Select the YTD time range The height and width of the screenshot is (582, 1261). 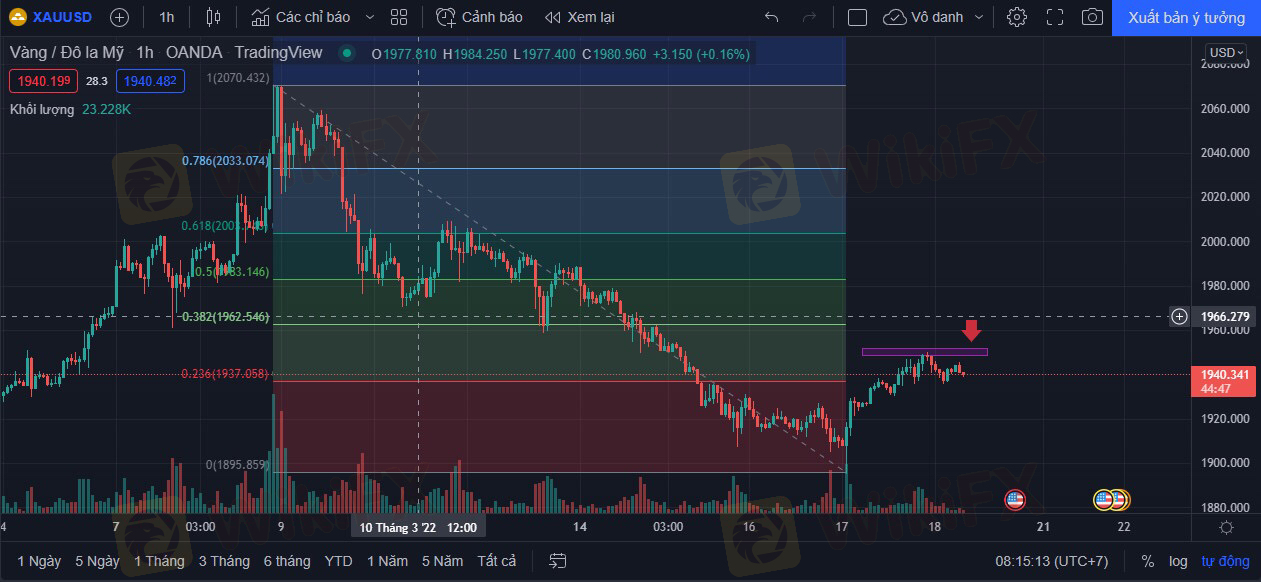(x=338, y=561)
